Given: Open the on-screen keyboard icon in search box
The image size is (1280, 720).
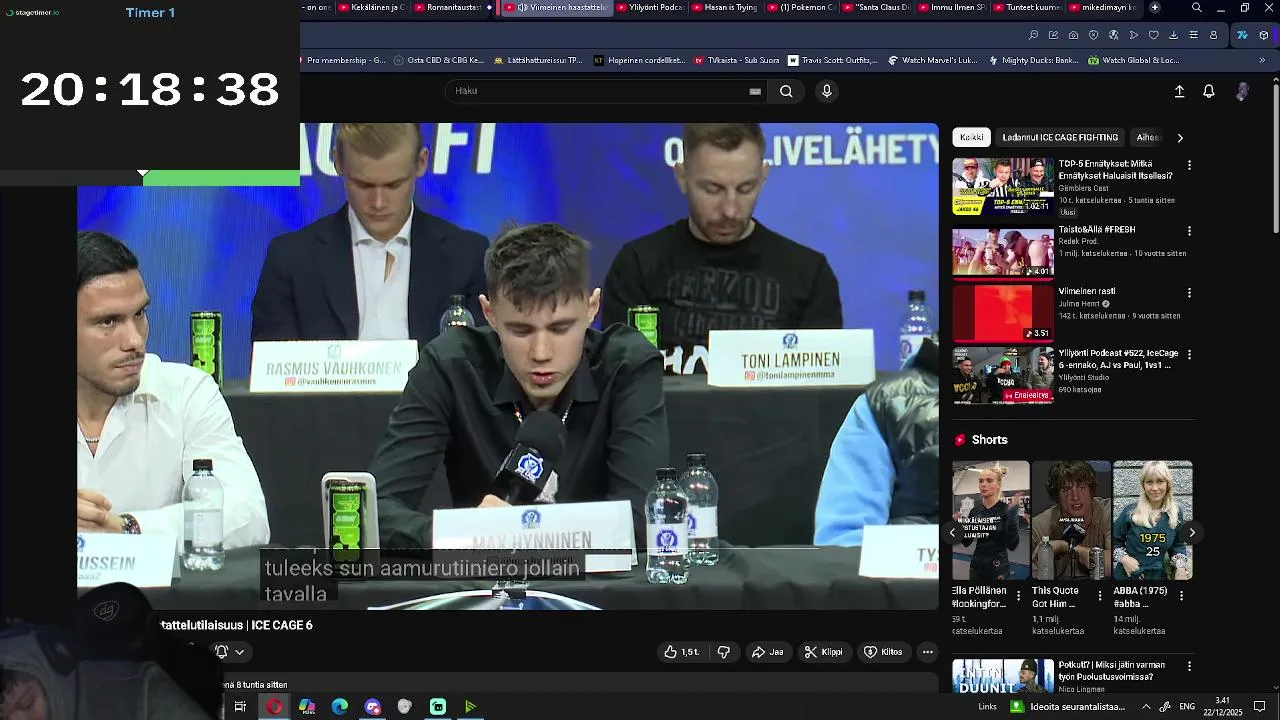Looking at the screenshot, I should tap(755, 91).
